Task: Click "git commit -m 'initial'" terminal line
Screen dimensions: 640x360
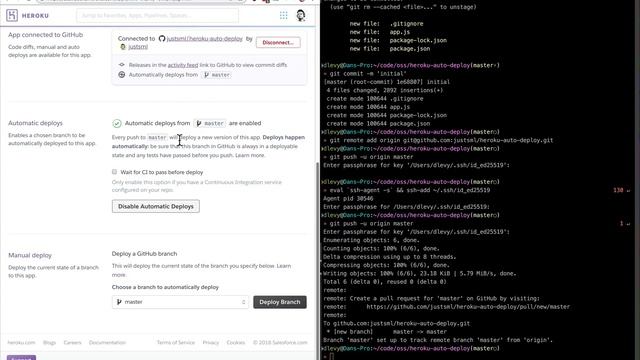Action: click(368, 73)
